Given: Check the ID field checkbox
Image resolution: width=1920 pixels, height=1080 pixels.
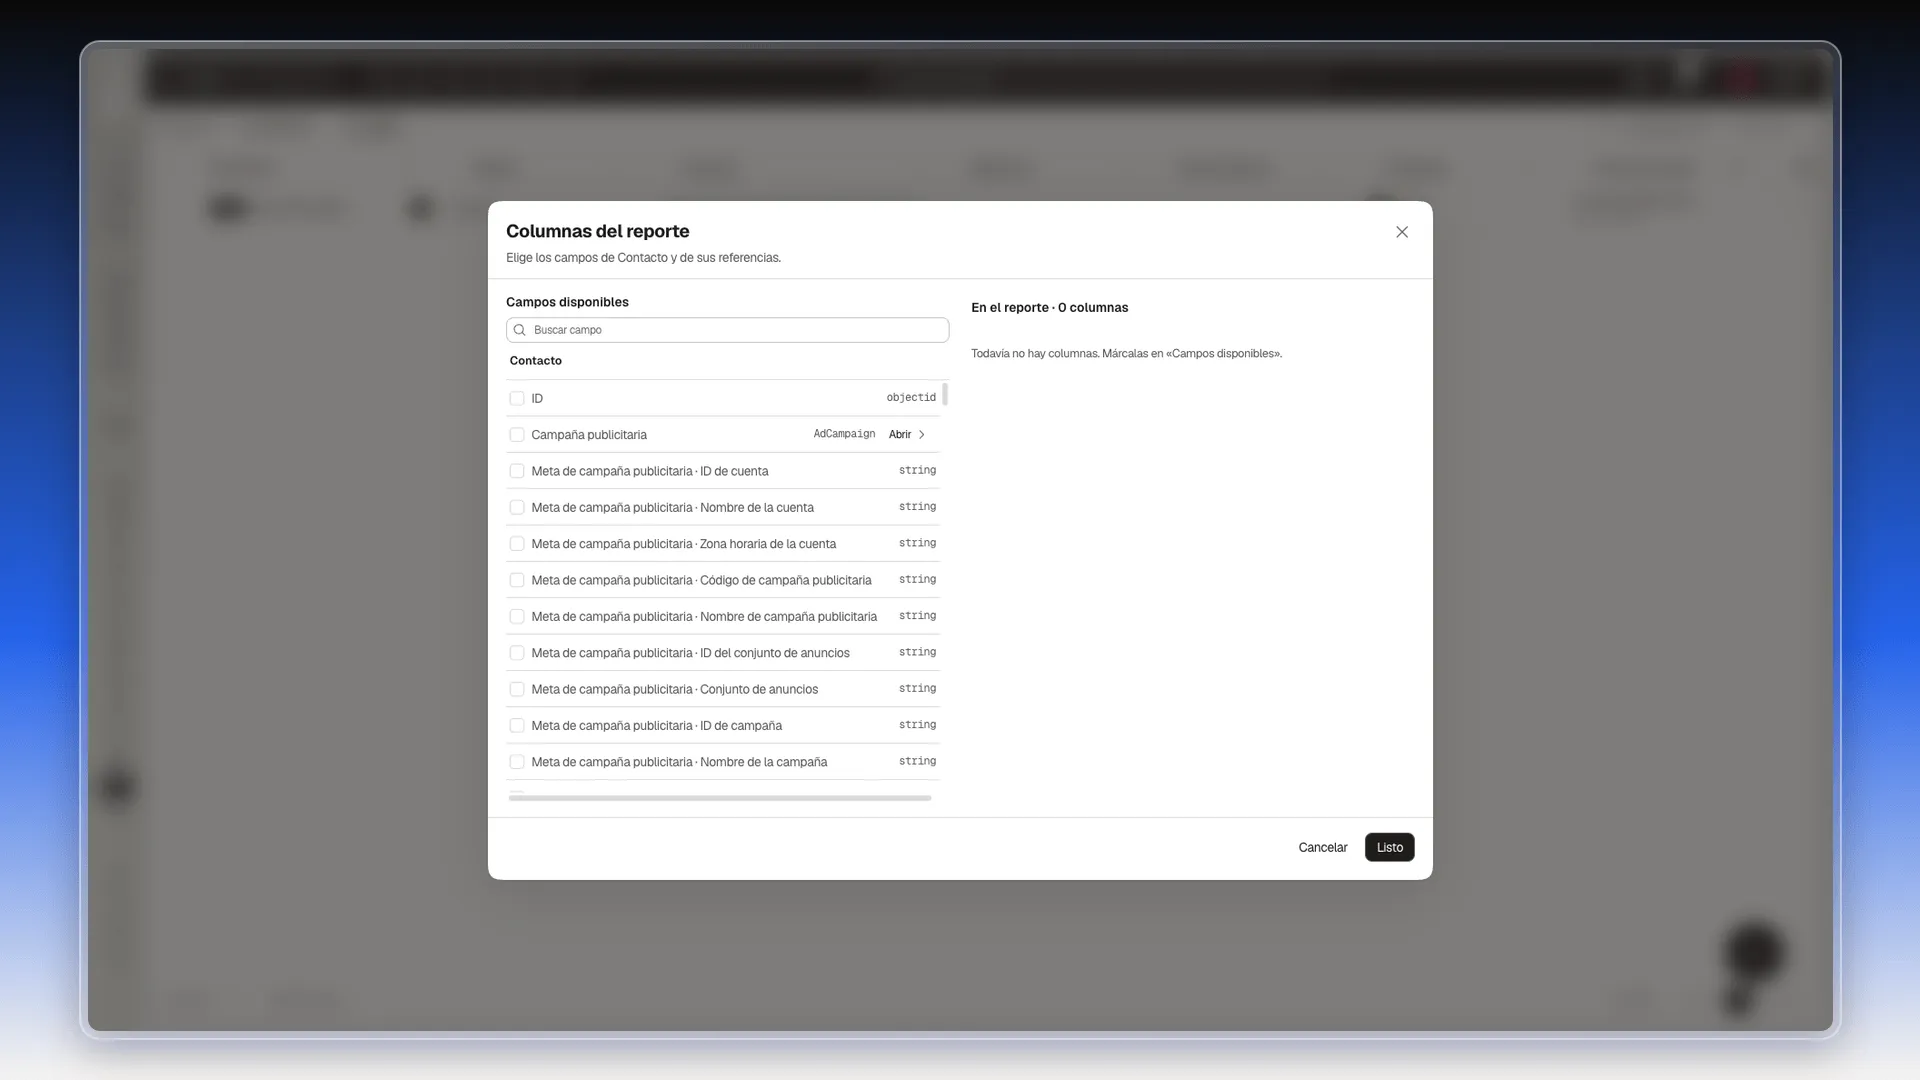Looking at the screenshot, I should point(517,398).
